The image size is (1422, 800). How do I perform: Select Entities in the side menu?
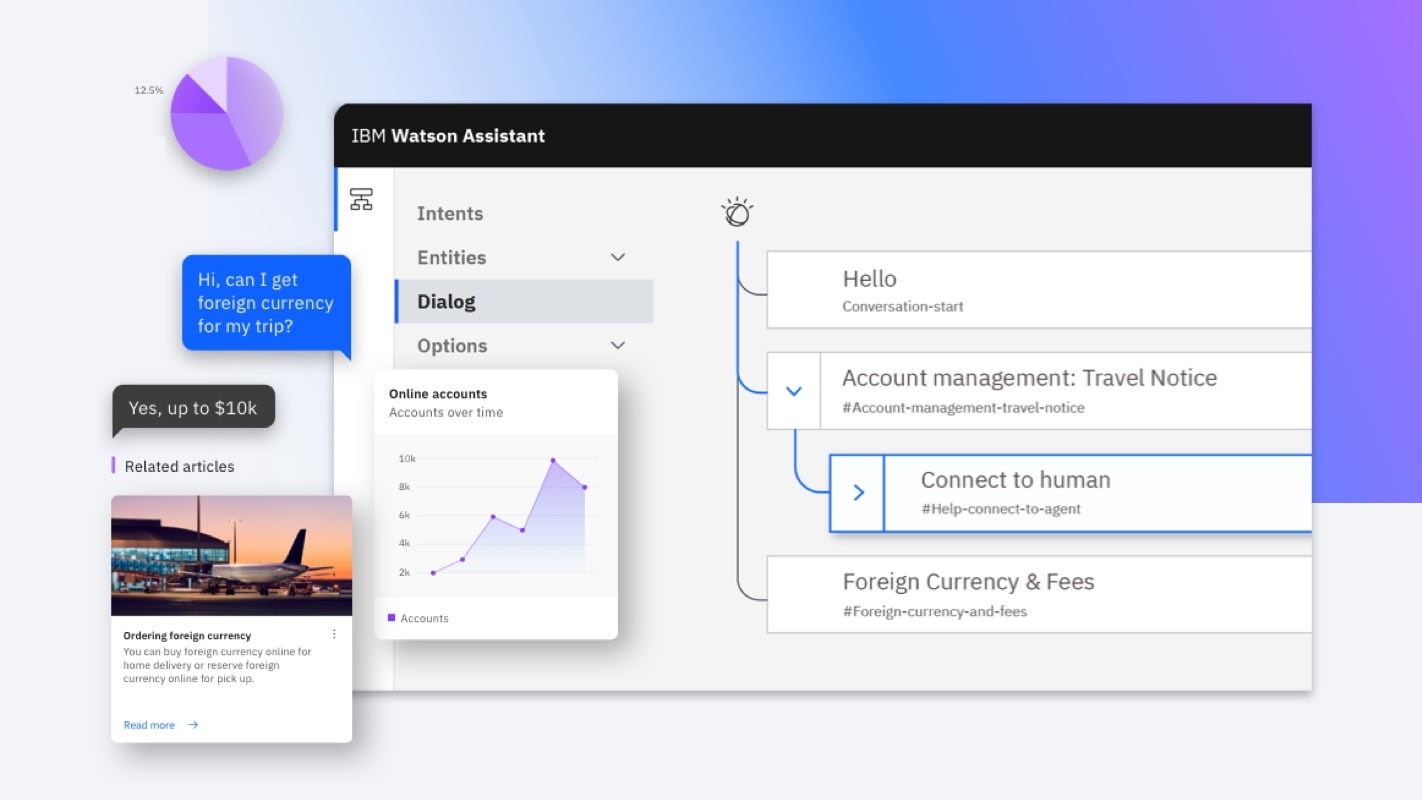pos(451,257)
